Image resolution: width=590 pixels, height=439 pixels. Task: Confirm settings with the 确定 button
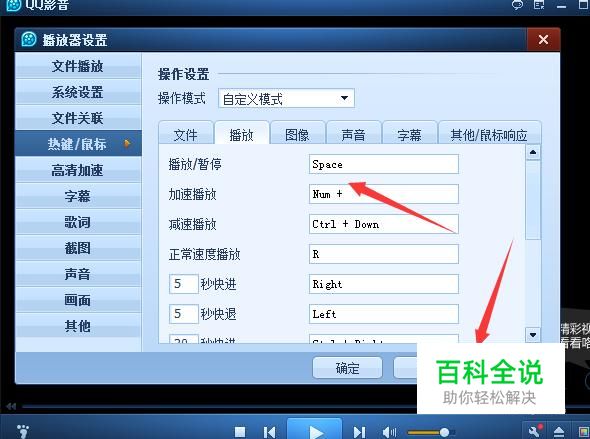[x=347, y=368]
